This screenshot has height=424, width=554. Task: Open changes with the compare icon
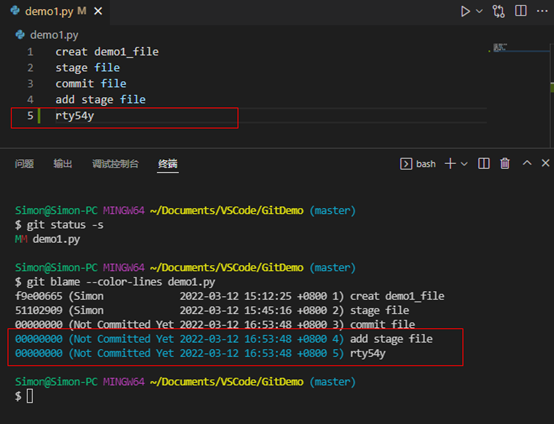(499, 11)
